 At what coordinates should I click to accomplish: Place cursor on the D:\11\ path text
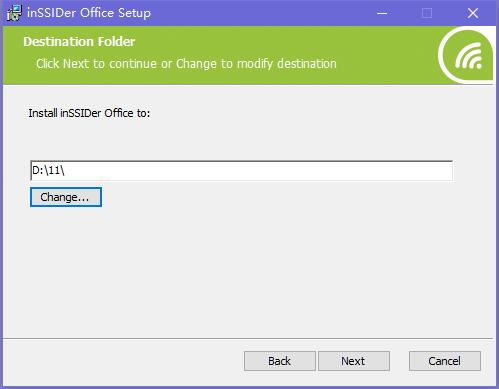48,171
